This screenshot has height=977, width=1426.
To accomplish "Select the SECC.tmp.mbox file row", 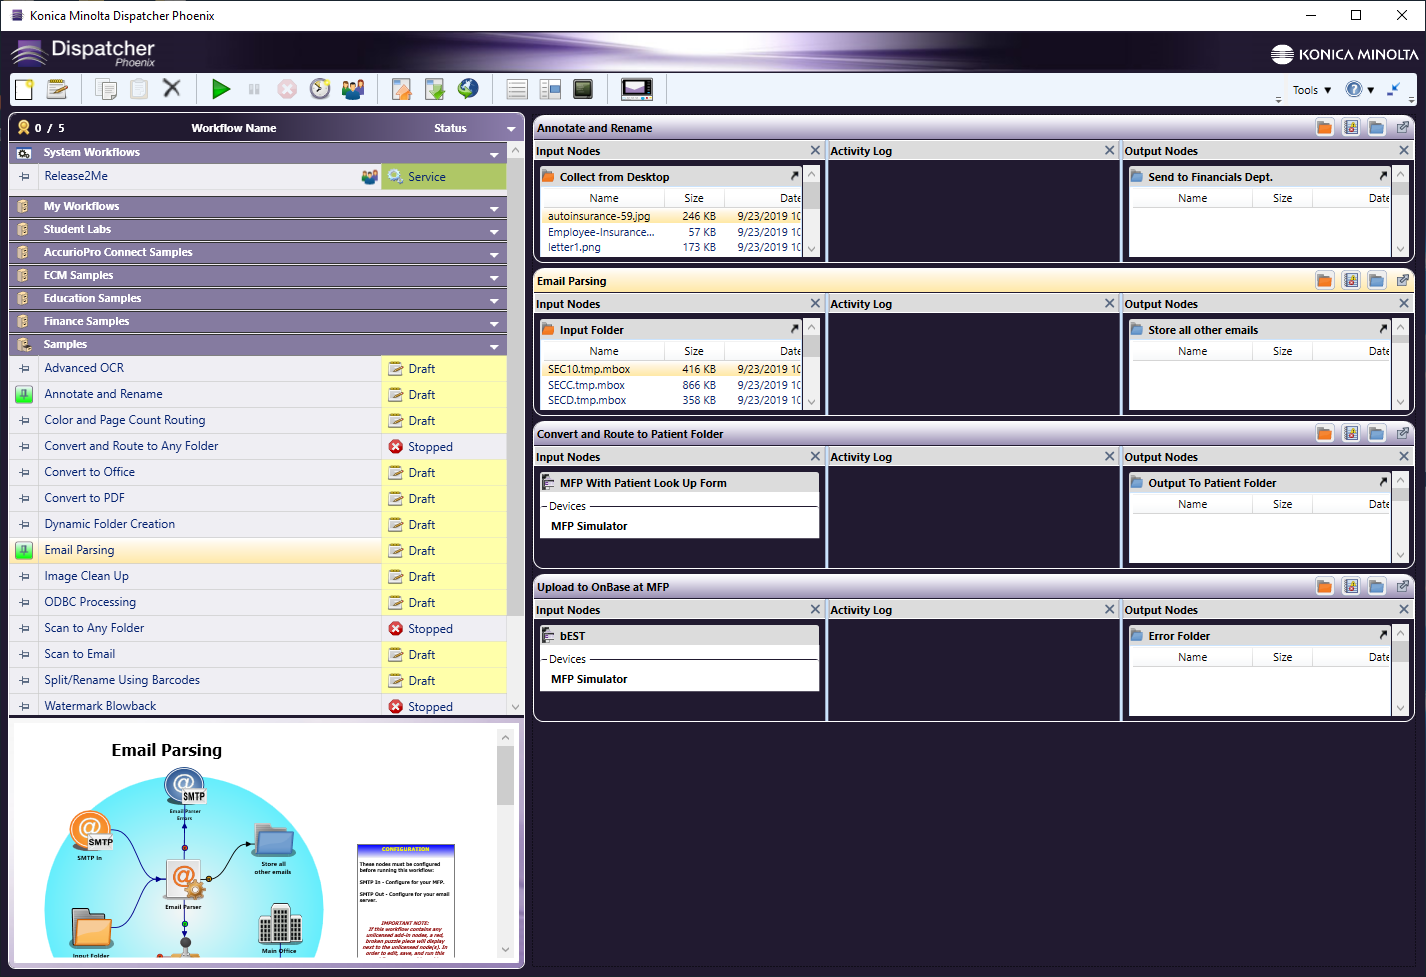I will point(672,385).
